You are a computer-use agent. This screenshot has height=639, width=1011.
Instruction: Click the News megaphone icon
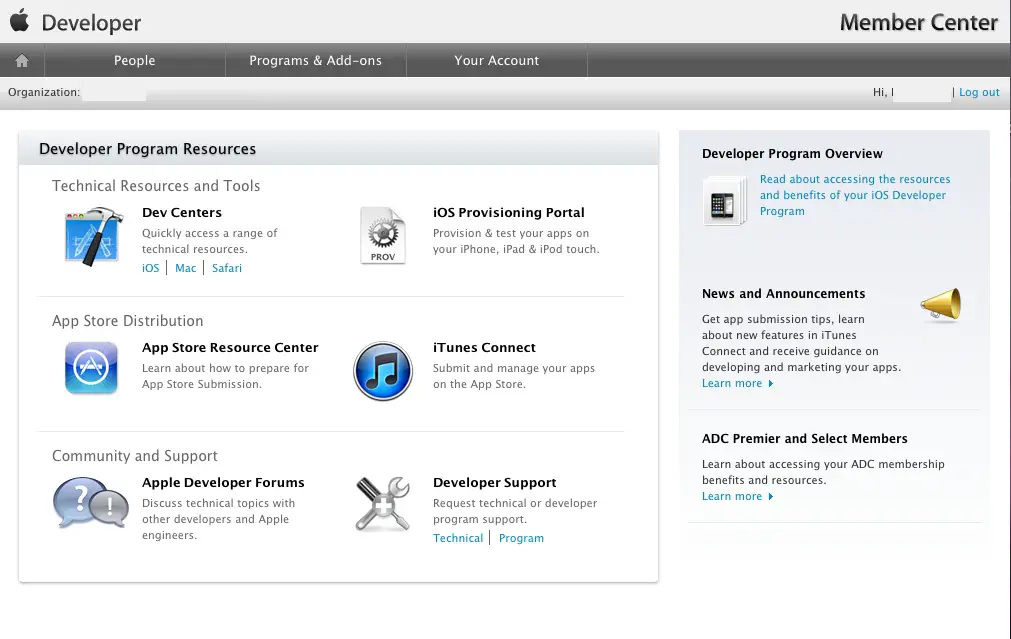pyautogui.click(x=941, y=304)
